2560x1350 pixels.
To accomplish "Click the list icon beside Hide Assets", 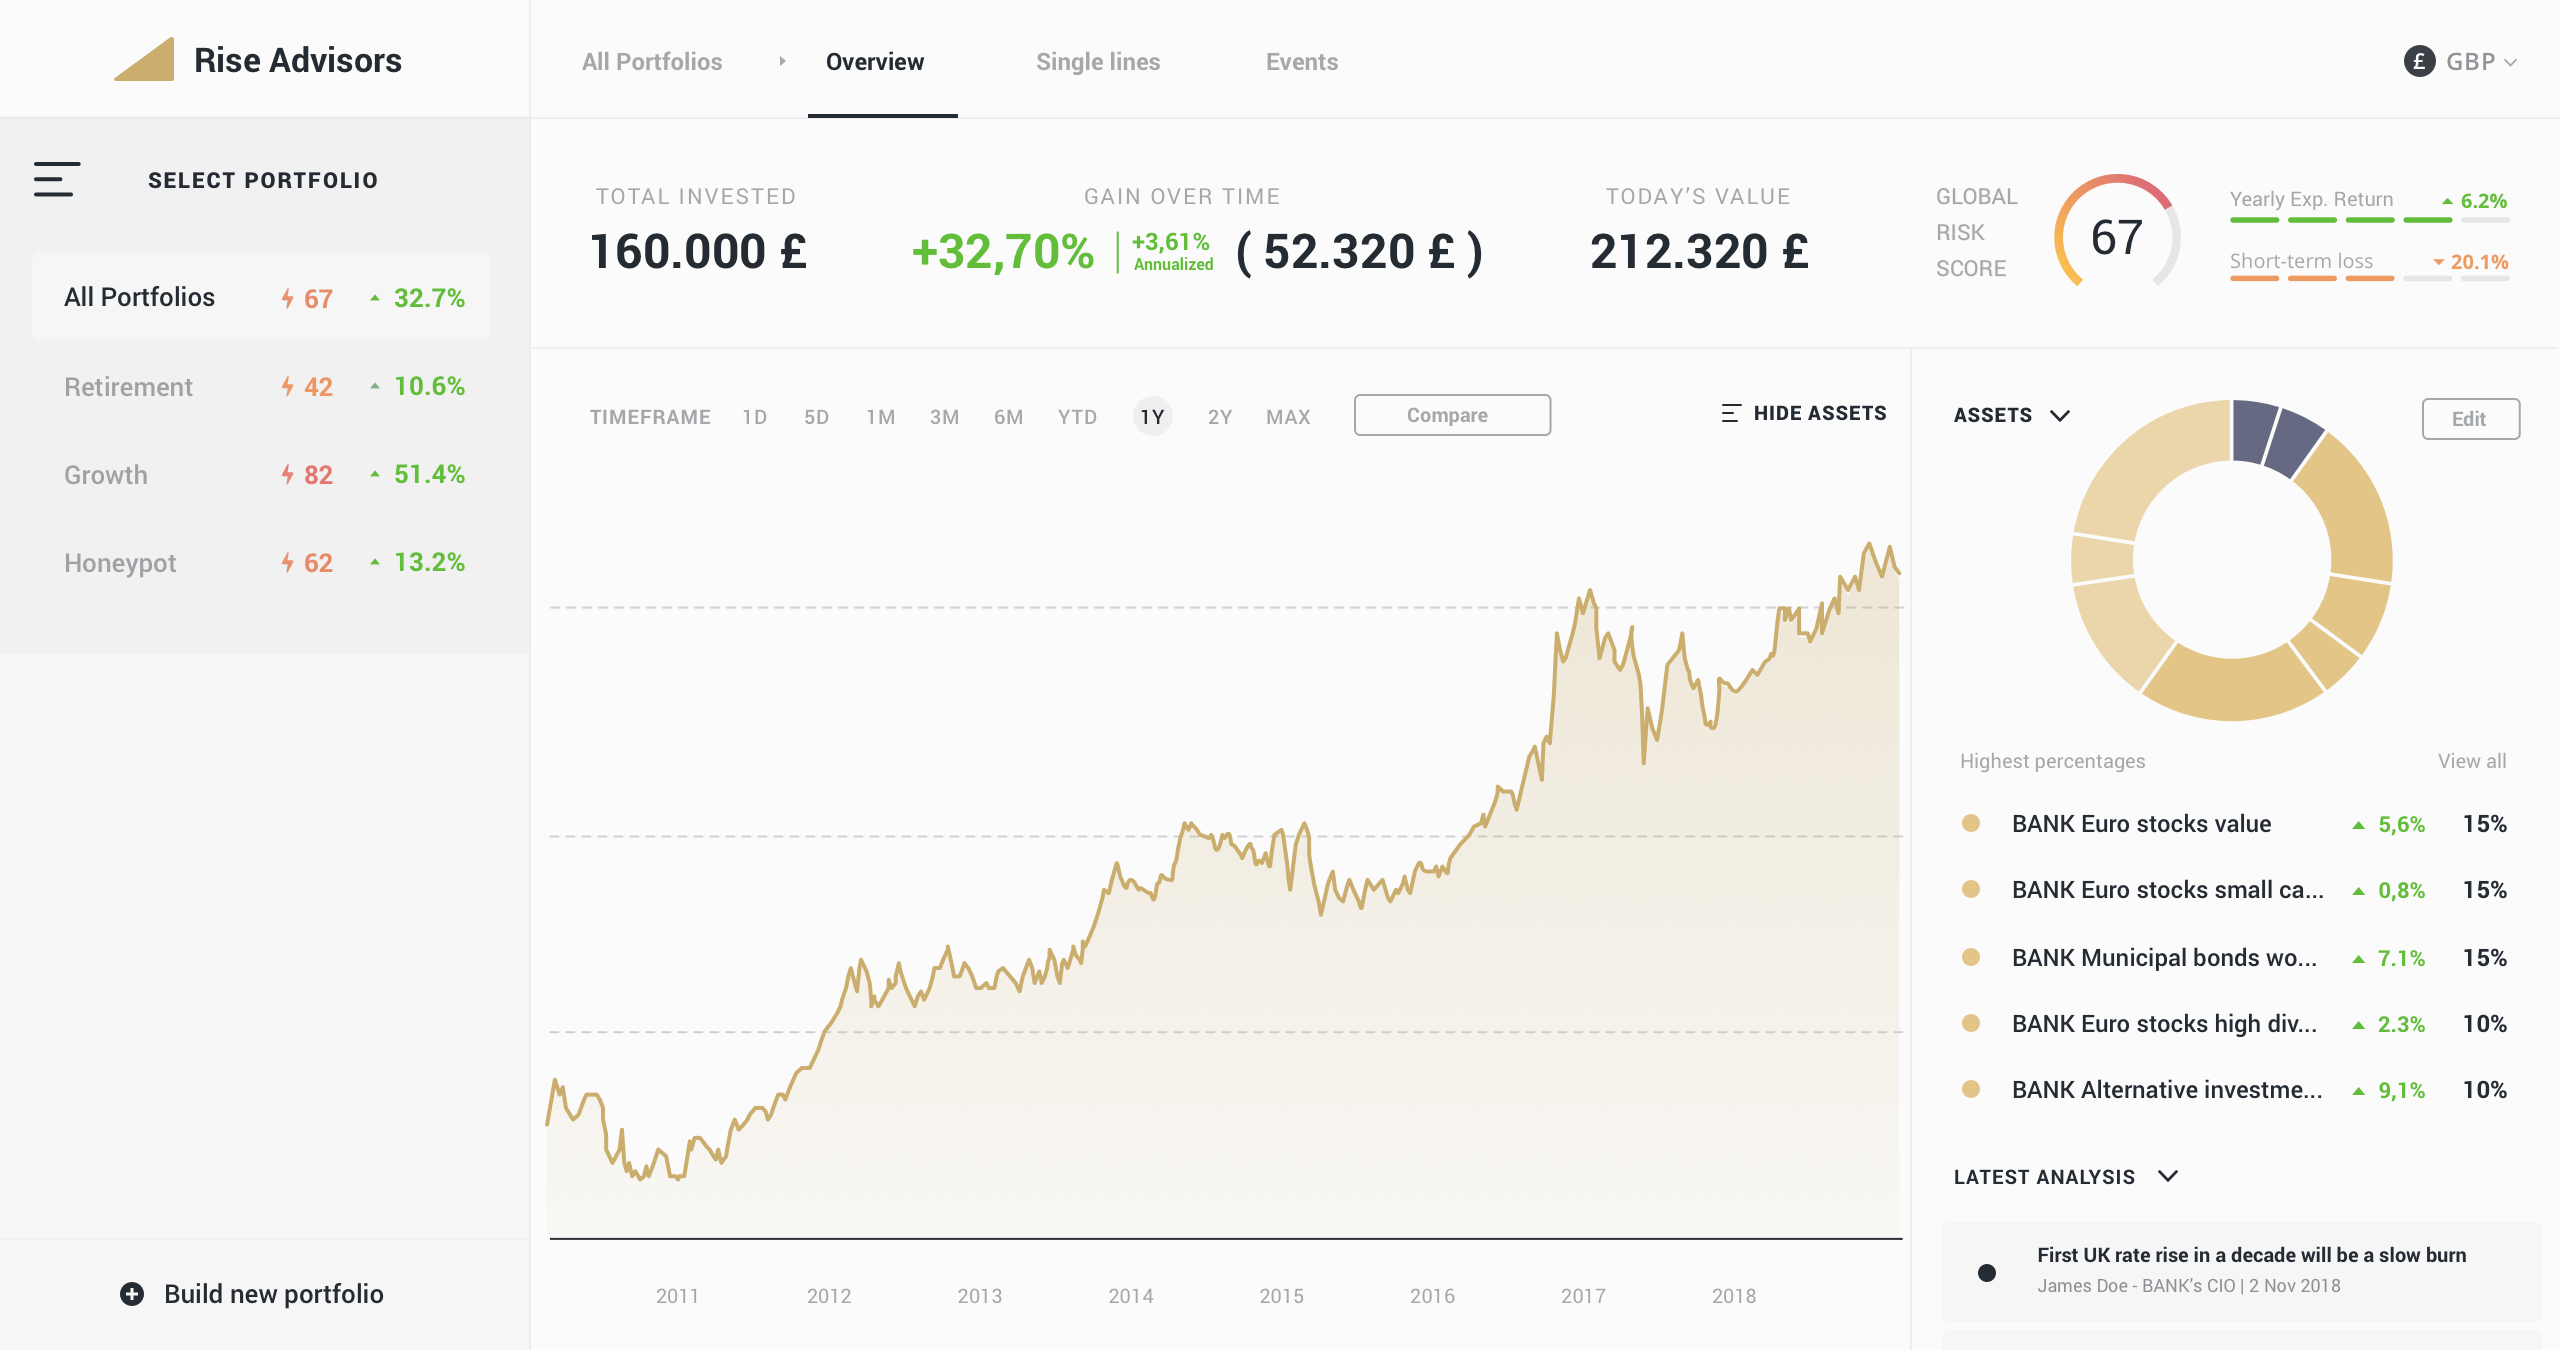I will point(1731,413).
